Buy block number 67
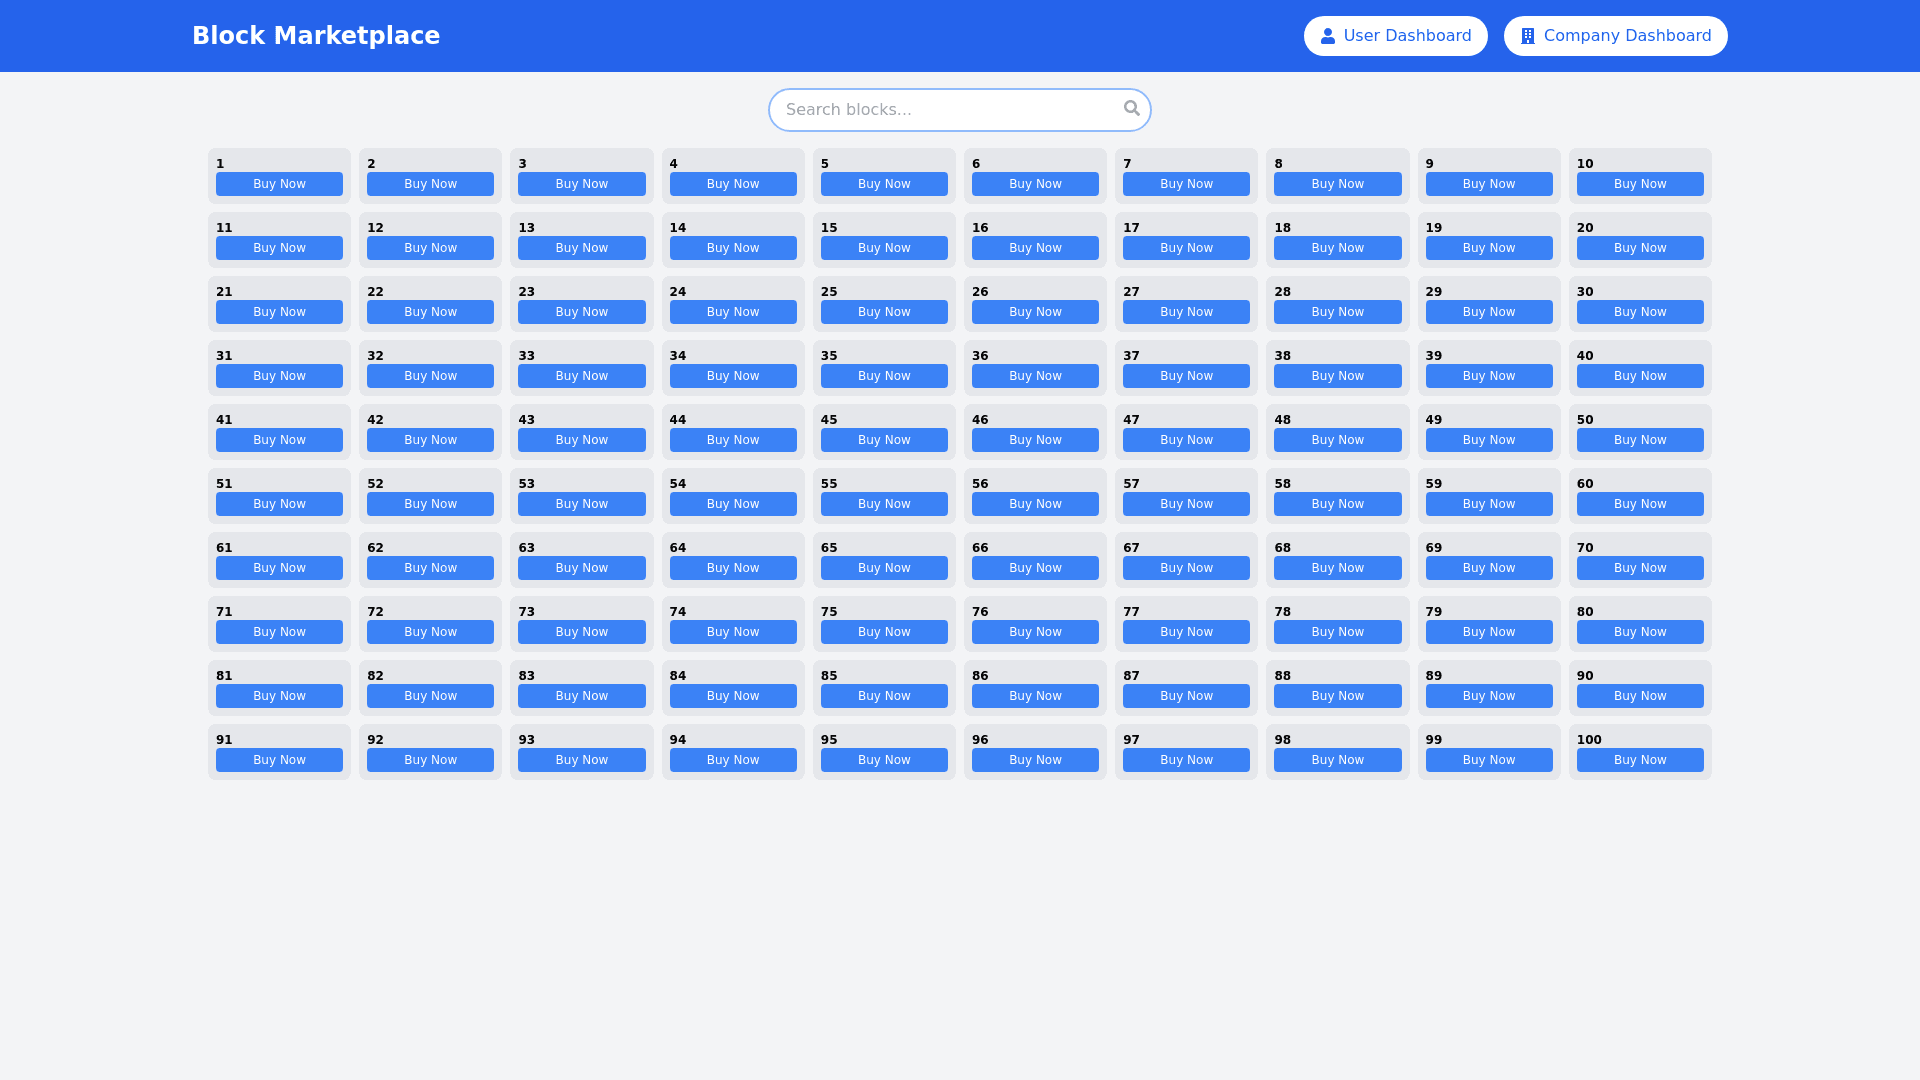 1186,568
